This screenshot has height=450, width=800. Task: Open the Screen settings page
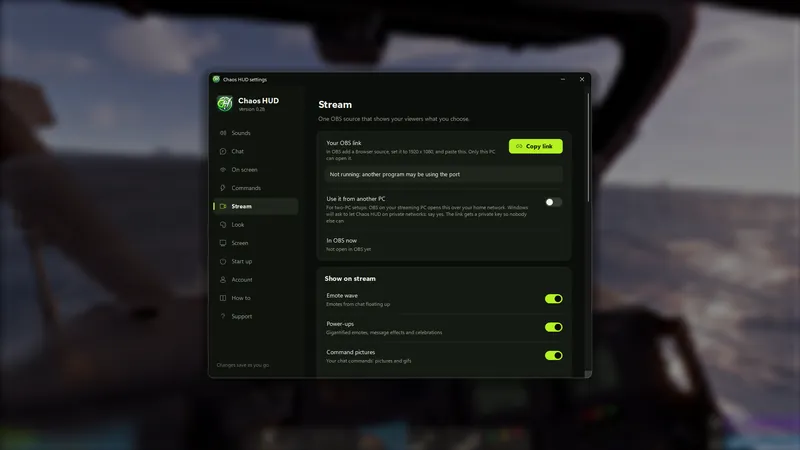tap(256, 243)
